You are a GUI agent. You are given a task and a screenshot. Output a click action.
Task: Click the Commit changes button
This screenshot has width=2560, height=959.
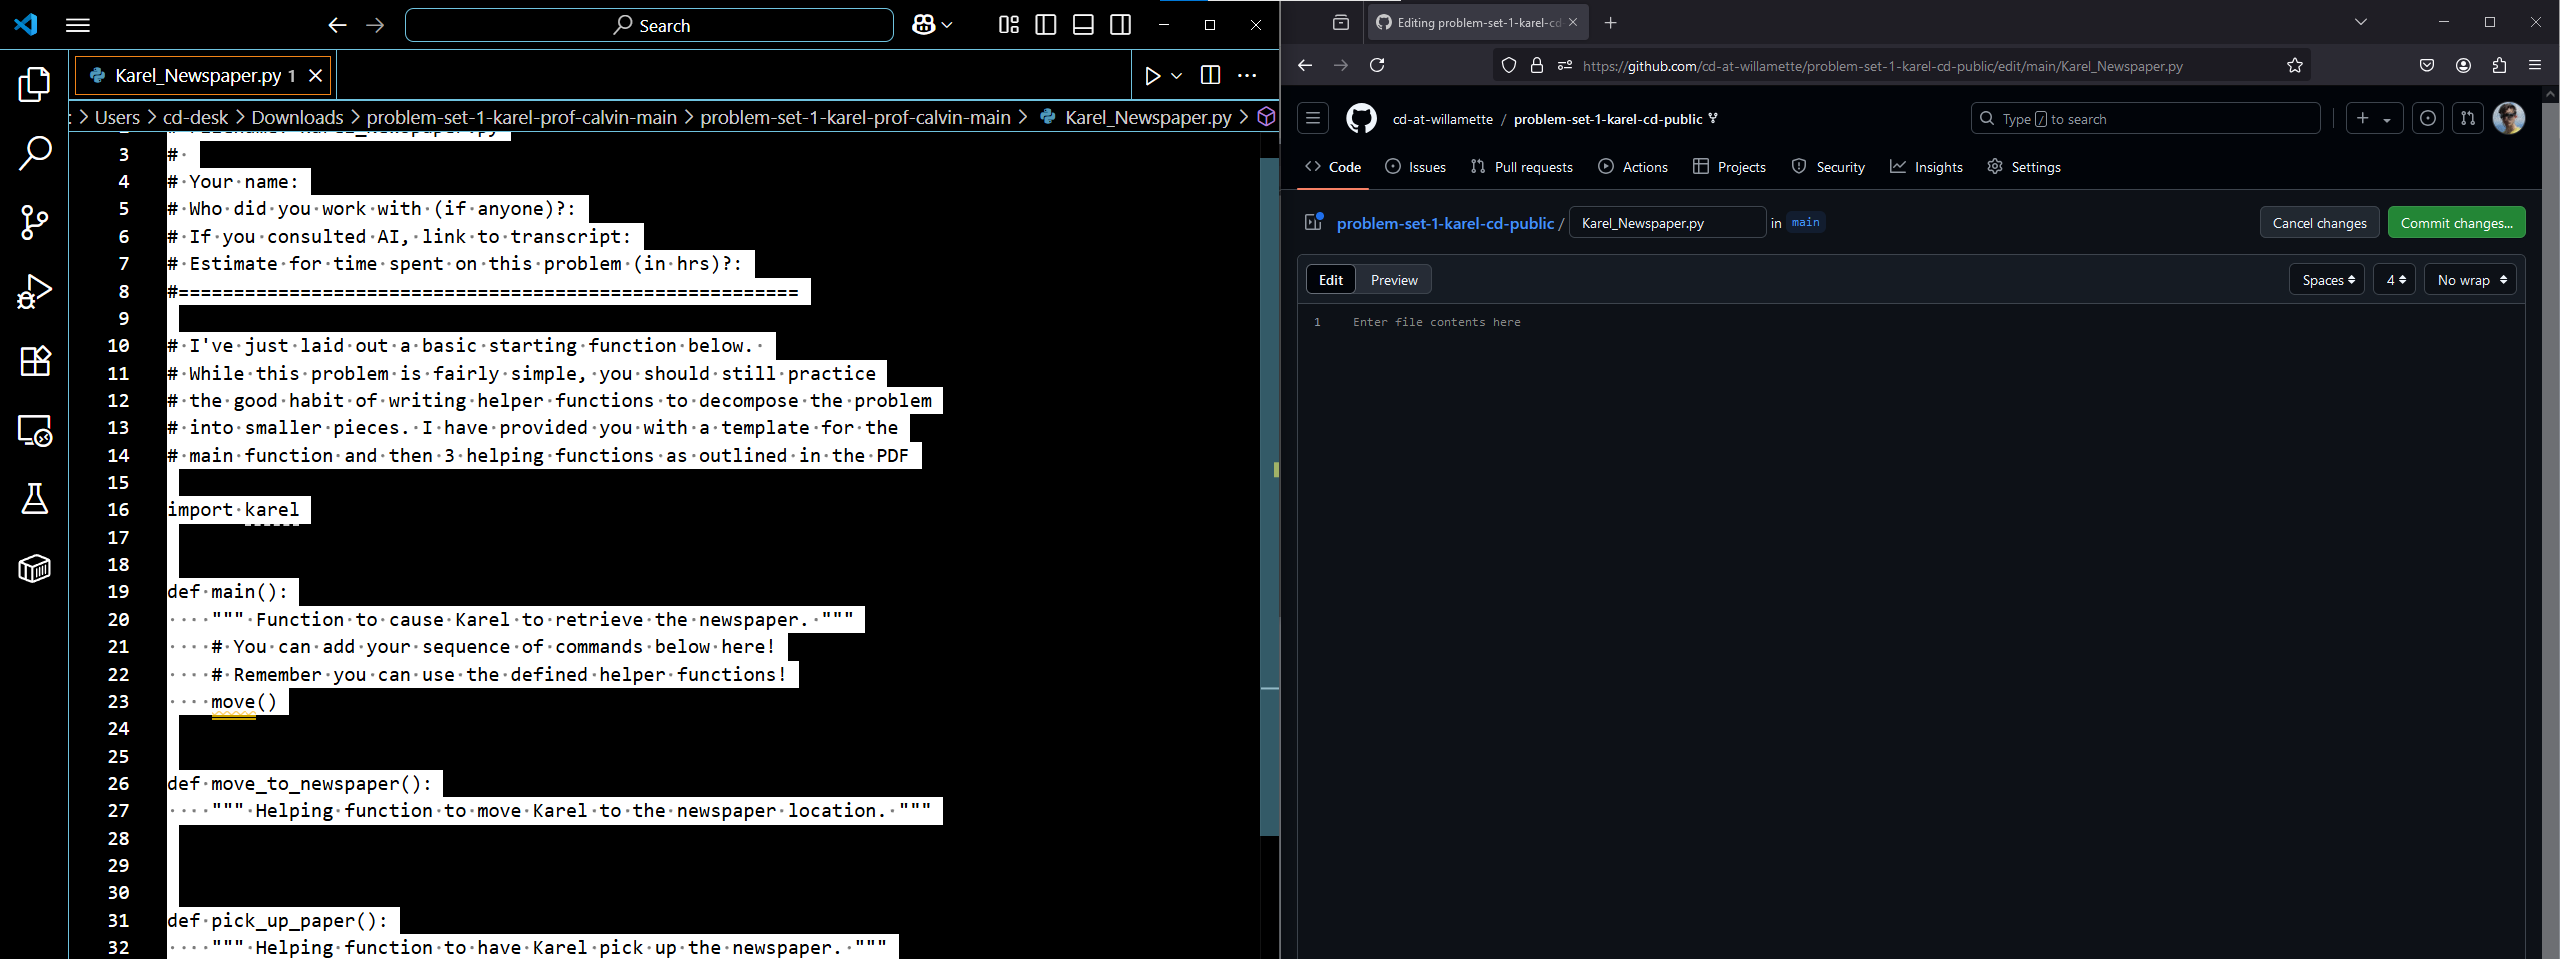point(2456,223)
